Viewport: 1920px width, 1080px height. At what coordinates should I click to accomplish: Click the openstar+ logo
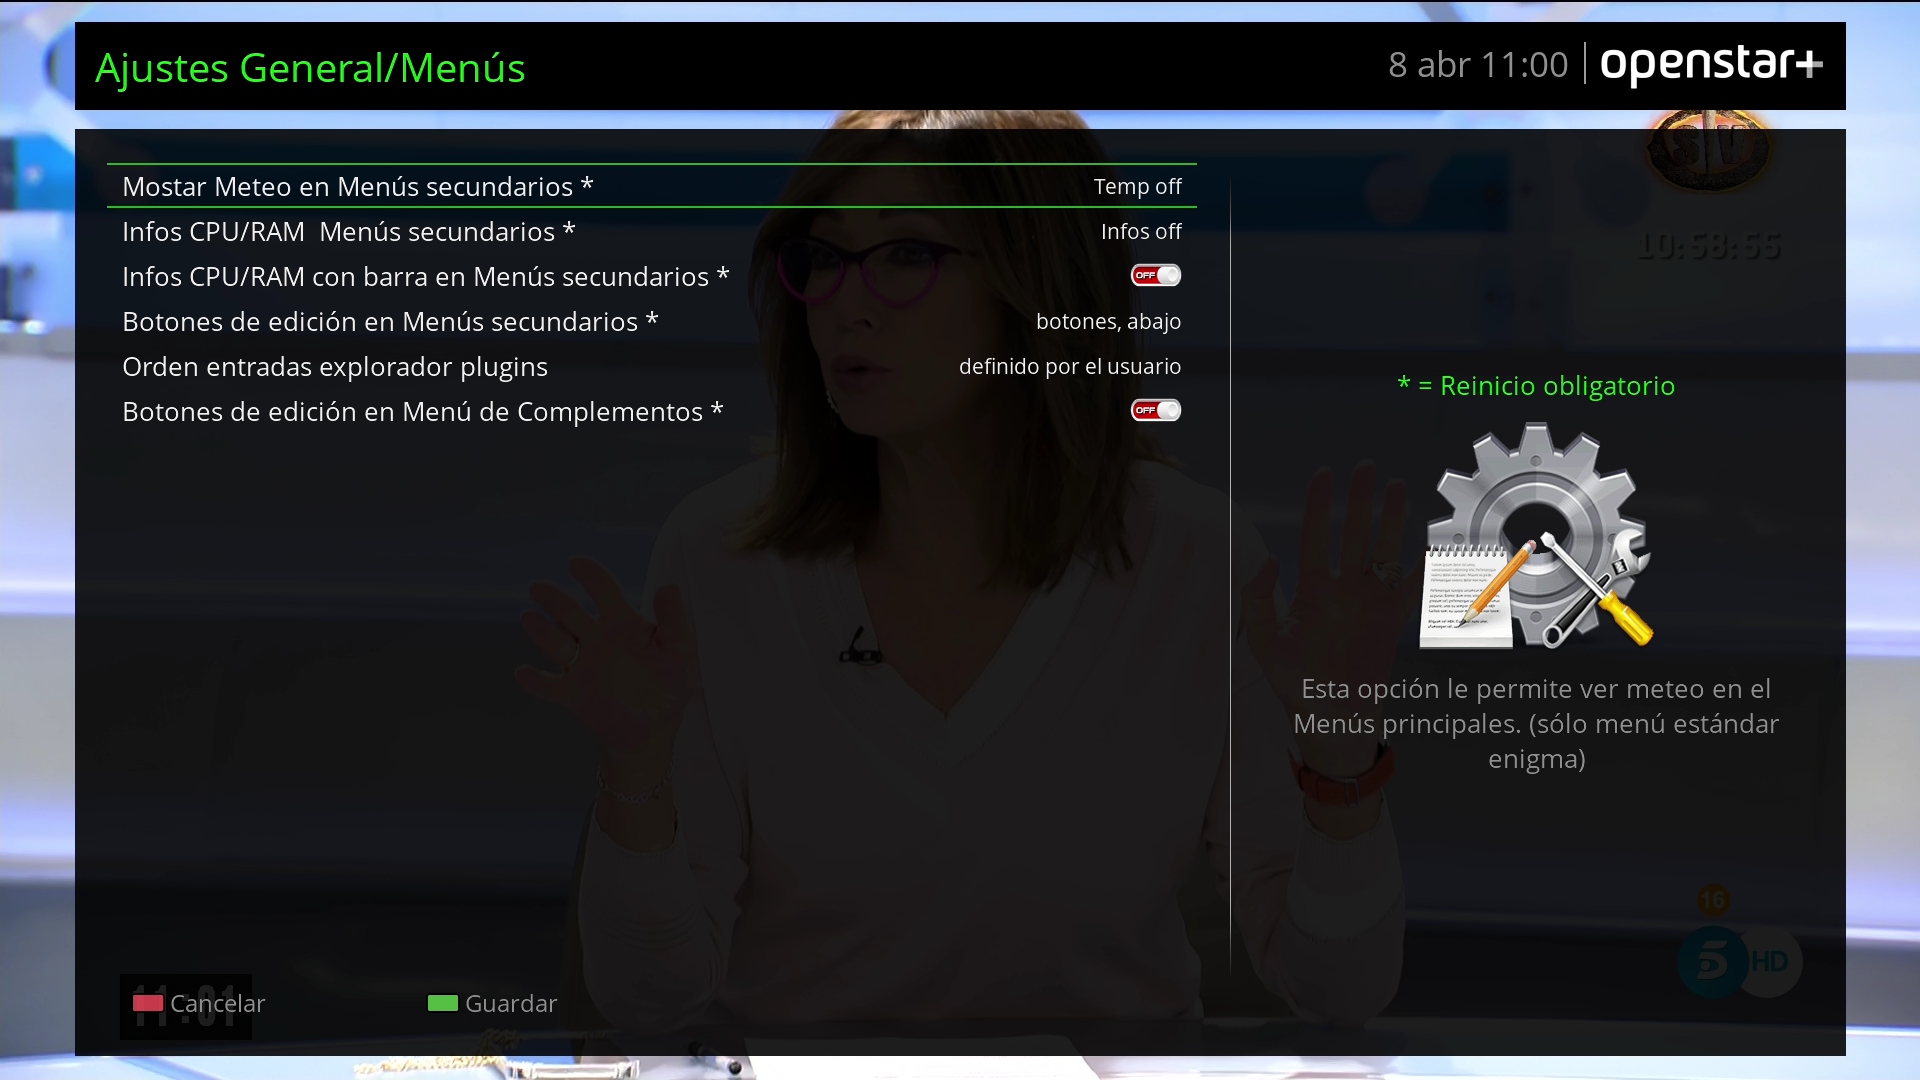click(1711, 65)
